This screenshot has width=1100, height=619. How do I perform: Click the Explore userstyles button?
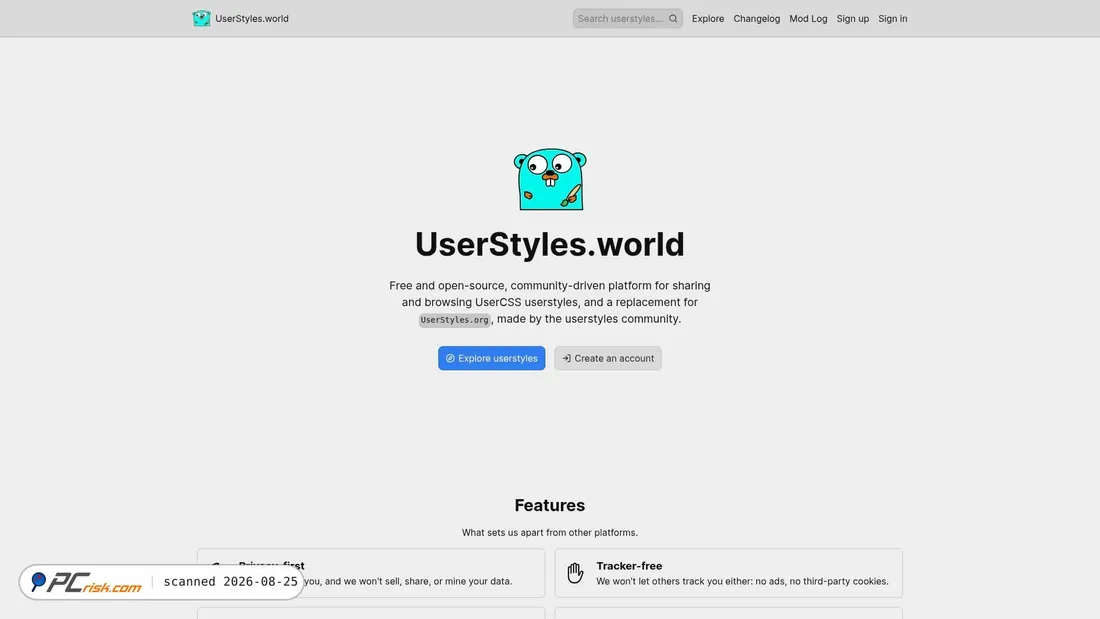[491, 358]
